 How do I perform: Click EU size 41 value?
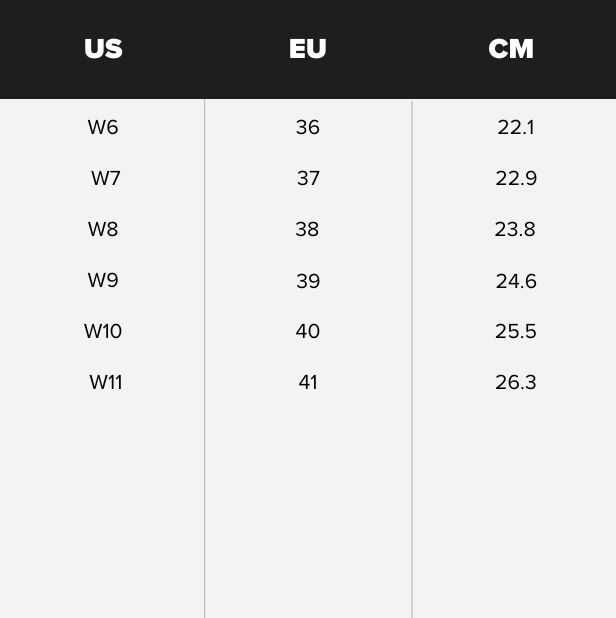308,382
